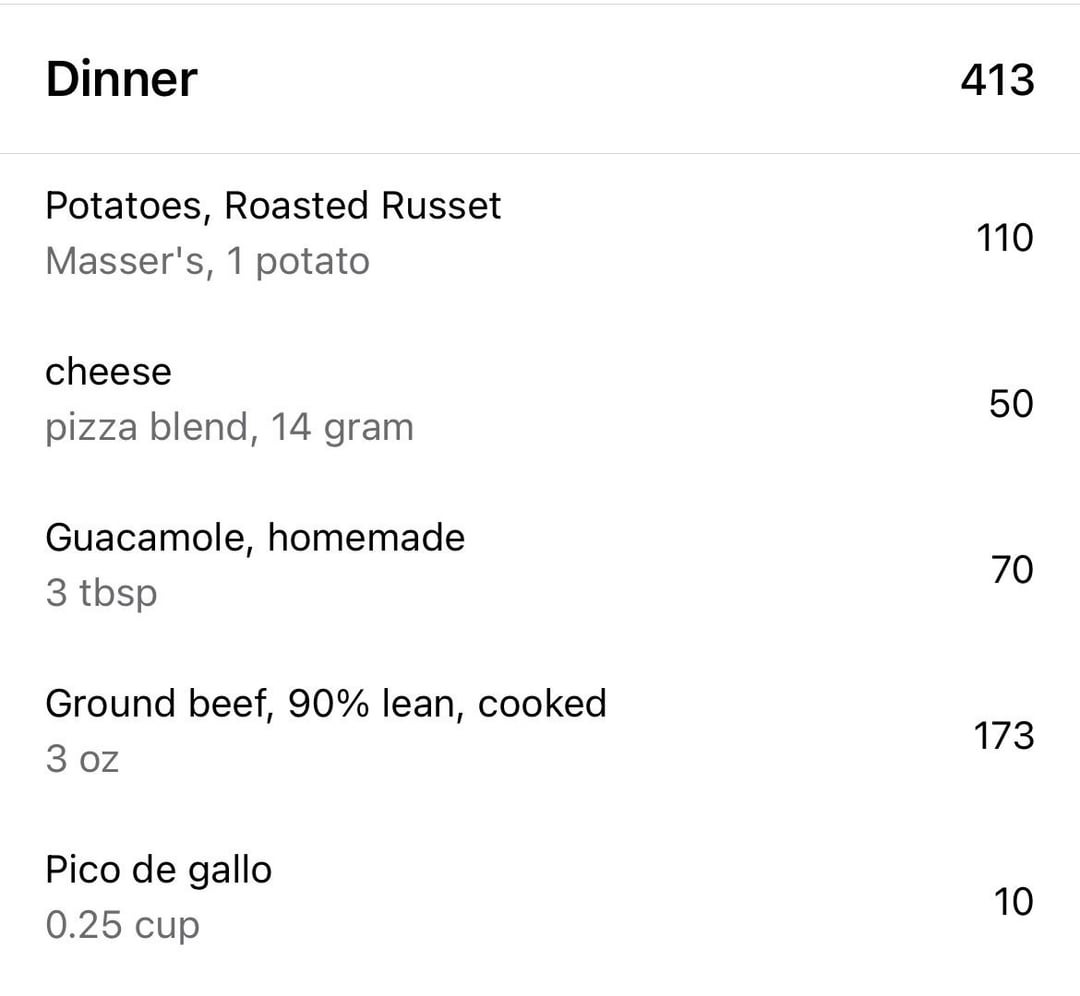Tap the 173 calorie value for beef
This screenshot has width=1080, height=996.
click(x=1004, y=736)
